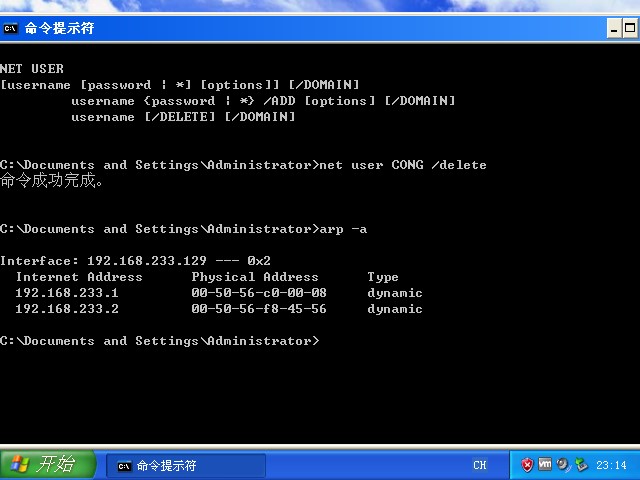Viewport: 640px width, 480px height.
Task: Select the IP 192.168.233.1 entry
Action: (67, 293)
